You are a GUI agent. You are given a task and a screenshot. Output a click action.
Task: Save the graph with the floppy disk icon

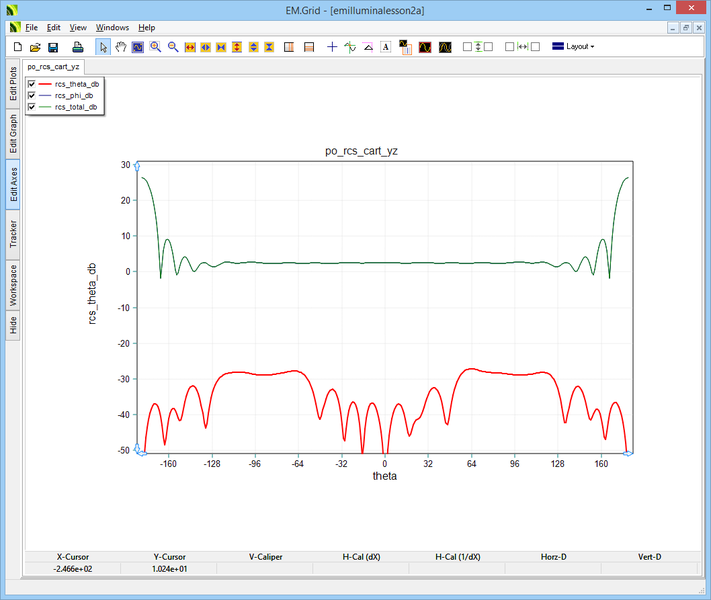(x=53, y=47)
